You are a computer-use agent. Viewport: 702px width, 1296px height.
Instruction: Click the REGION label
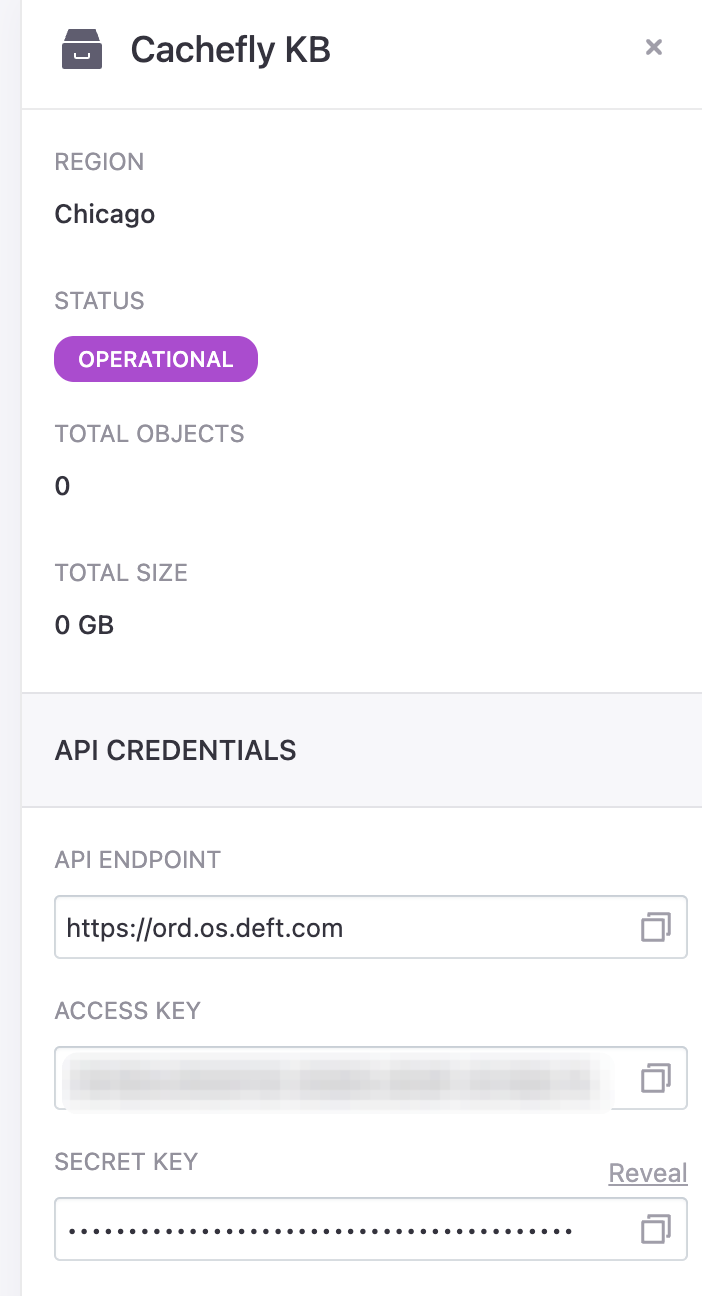coord(99,162)
